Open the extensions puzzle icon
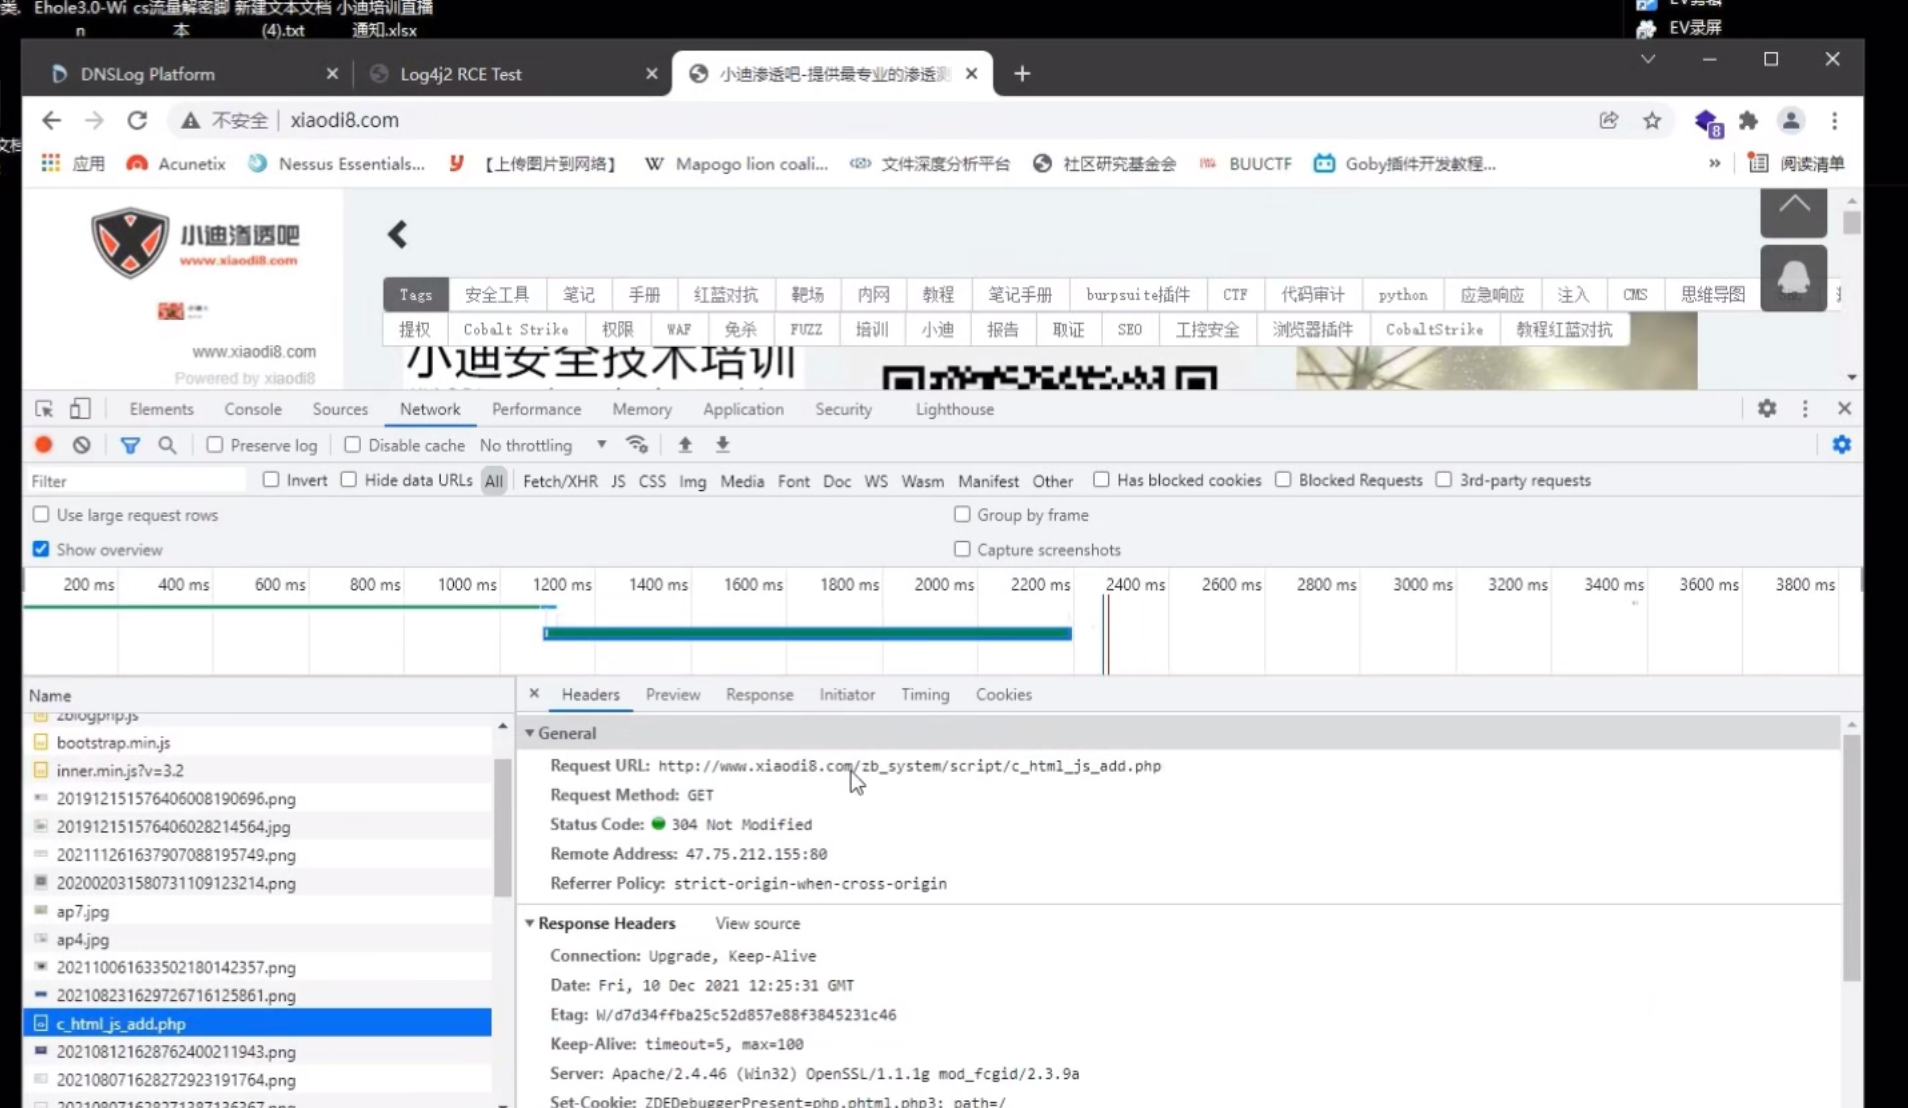This screenshot has width=1908, height=1108. click(1748, 120)
